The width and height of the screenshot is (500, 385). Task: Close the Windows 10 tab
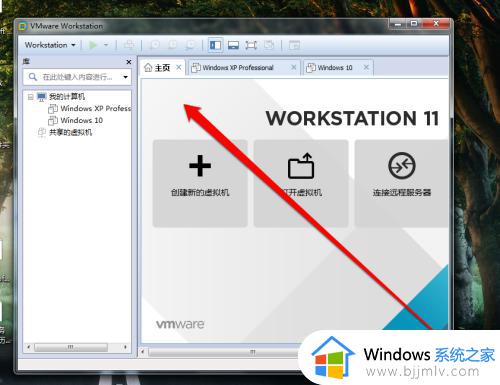click(366, 67)
